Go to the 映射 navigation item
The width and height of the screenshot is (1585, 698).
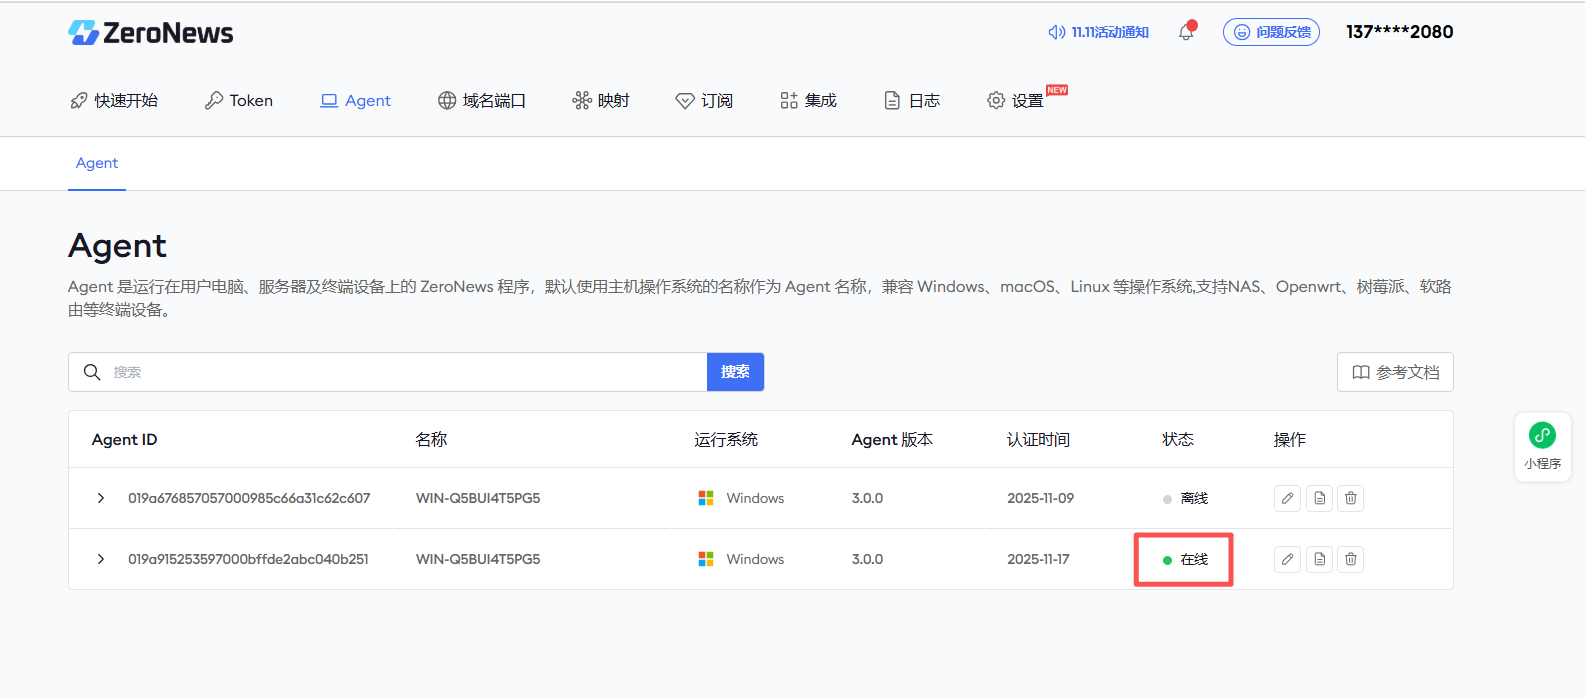coord(601,100)
